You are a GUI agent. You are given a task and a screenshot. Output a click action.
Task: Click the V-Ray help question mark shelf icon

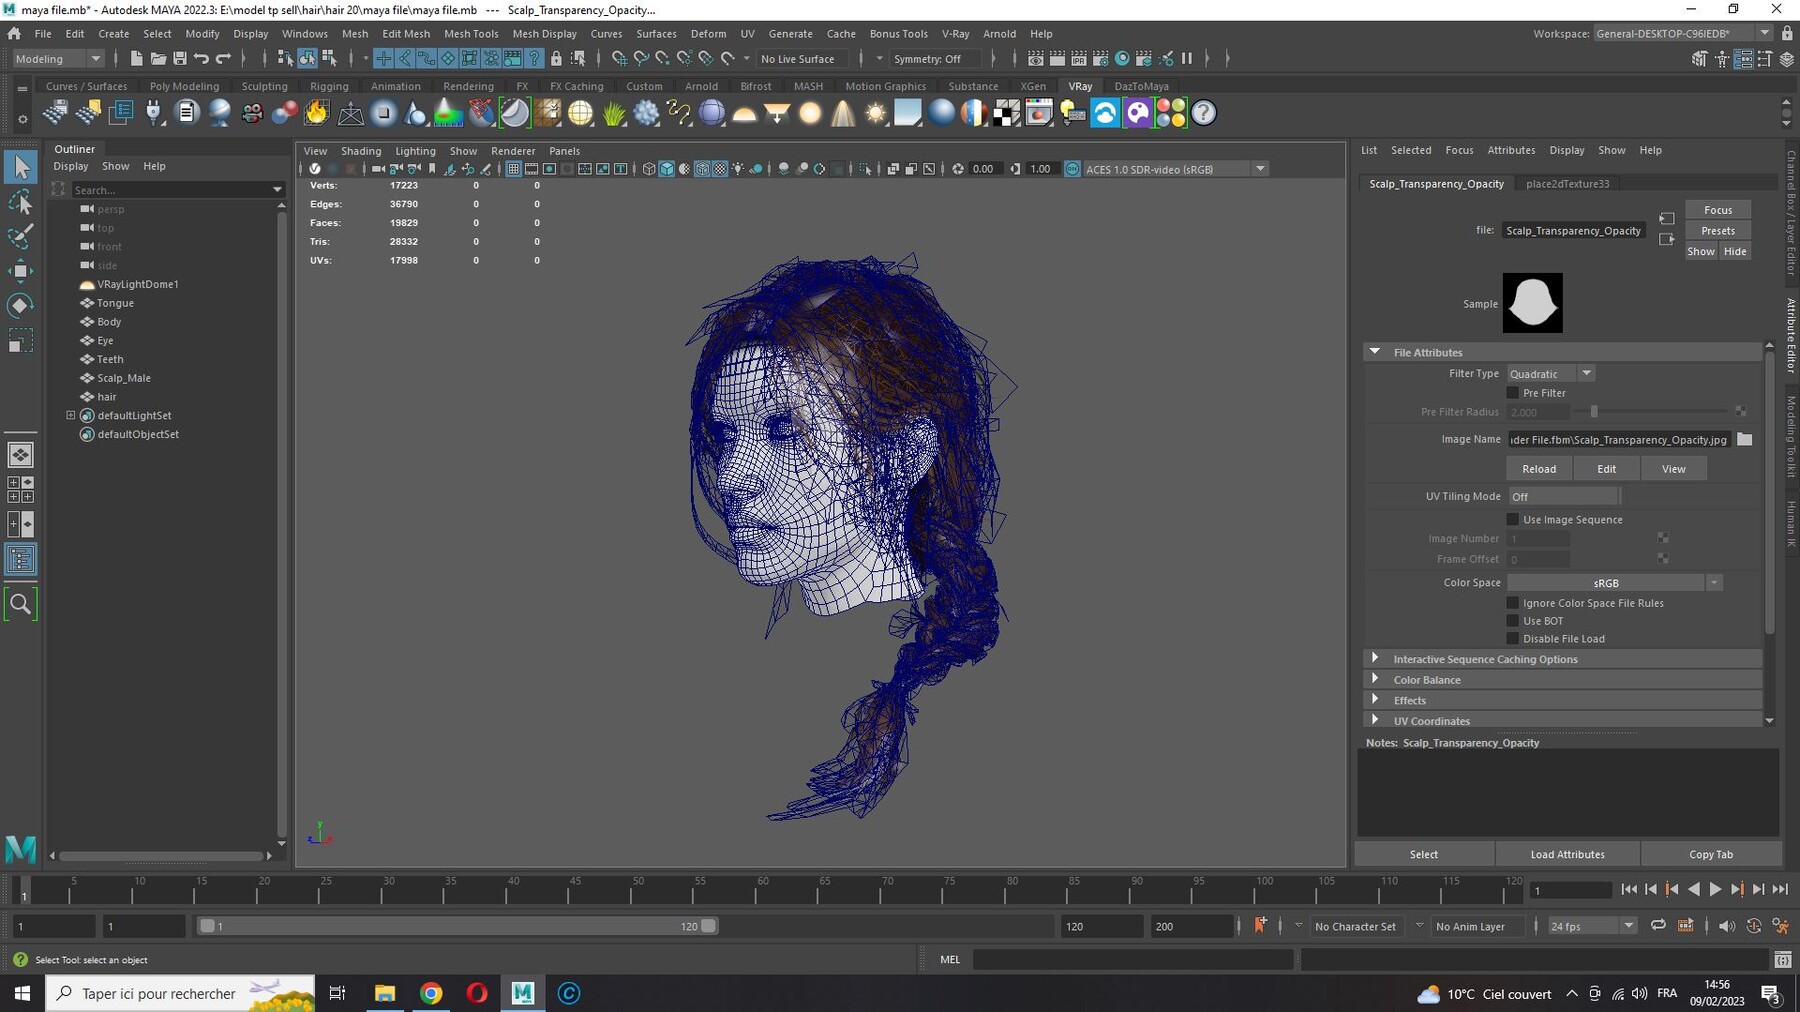click(1204, 113)
